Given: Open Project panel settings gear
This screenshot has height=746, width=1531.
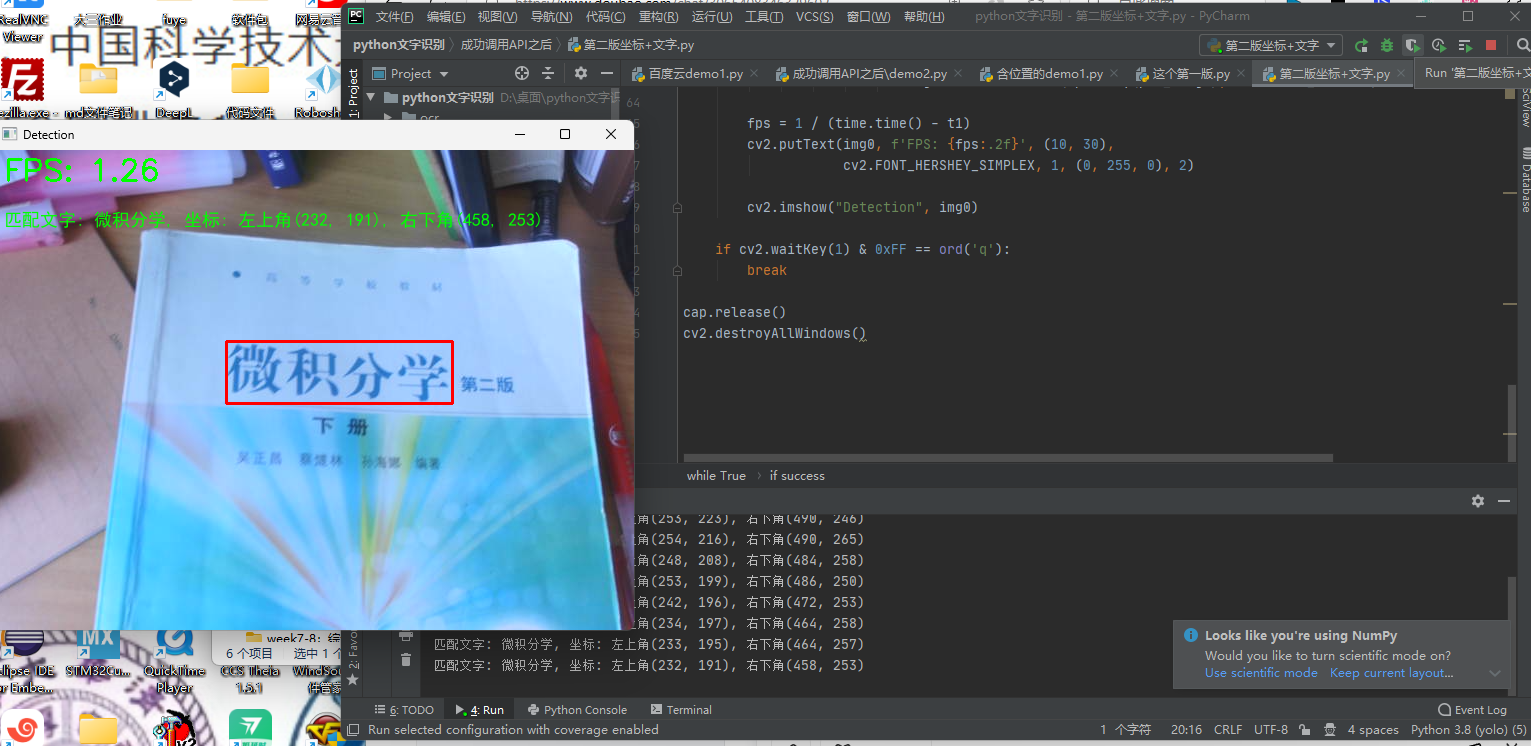Looking at the screenshot, I should 581,73.
